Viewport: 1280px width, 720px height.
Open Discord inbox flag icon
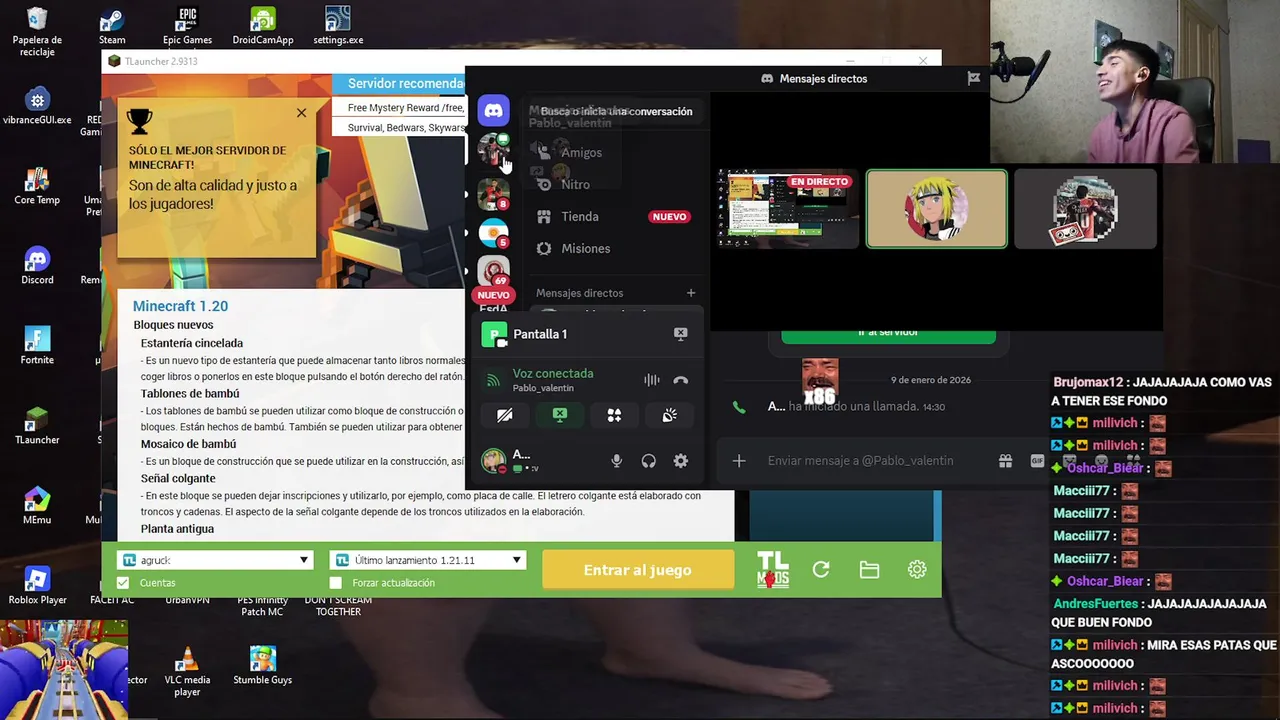[x=973, y=78]
